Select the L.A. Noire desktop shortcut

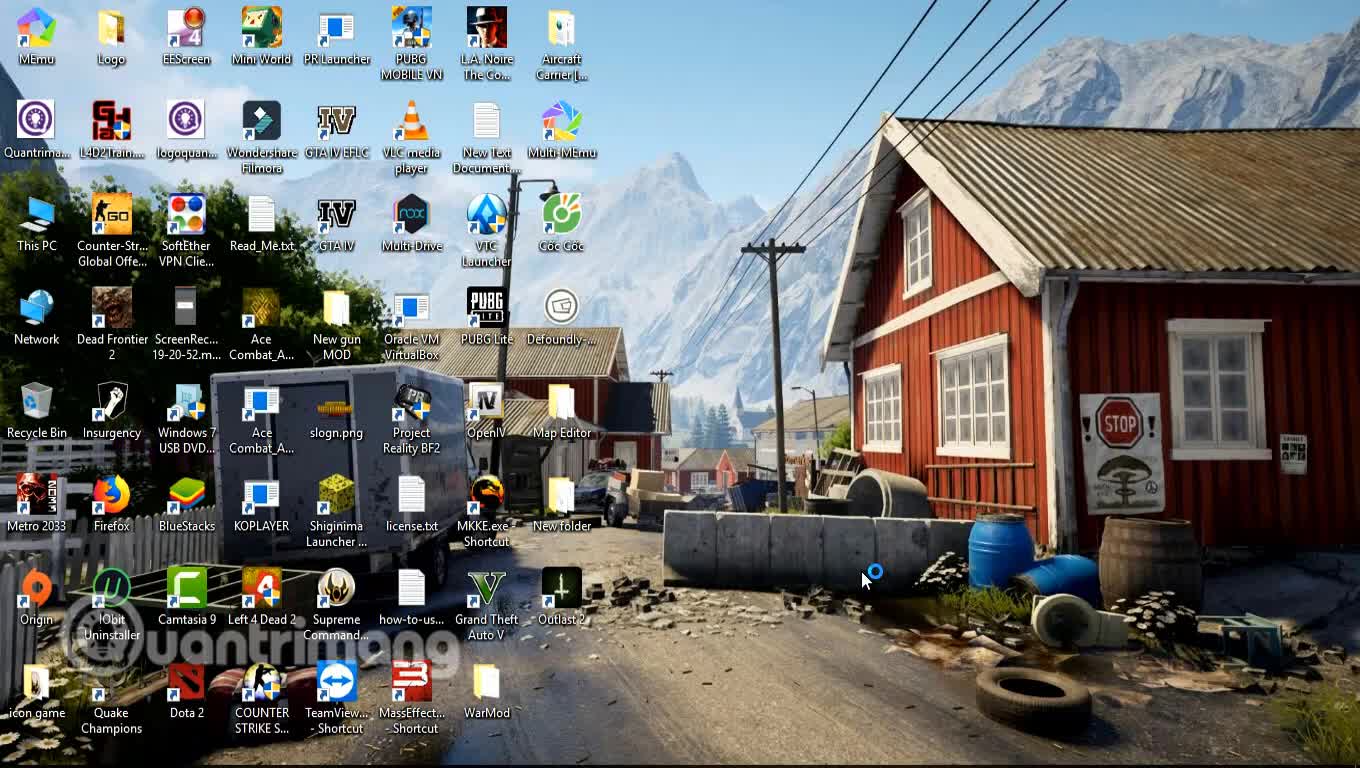pyautogui.click(x=487, y=44)
